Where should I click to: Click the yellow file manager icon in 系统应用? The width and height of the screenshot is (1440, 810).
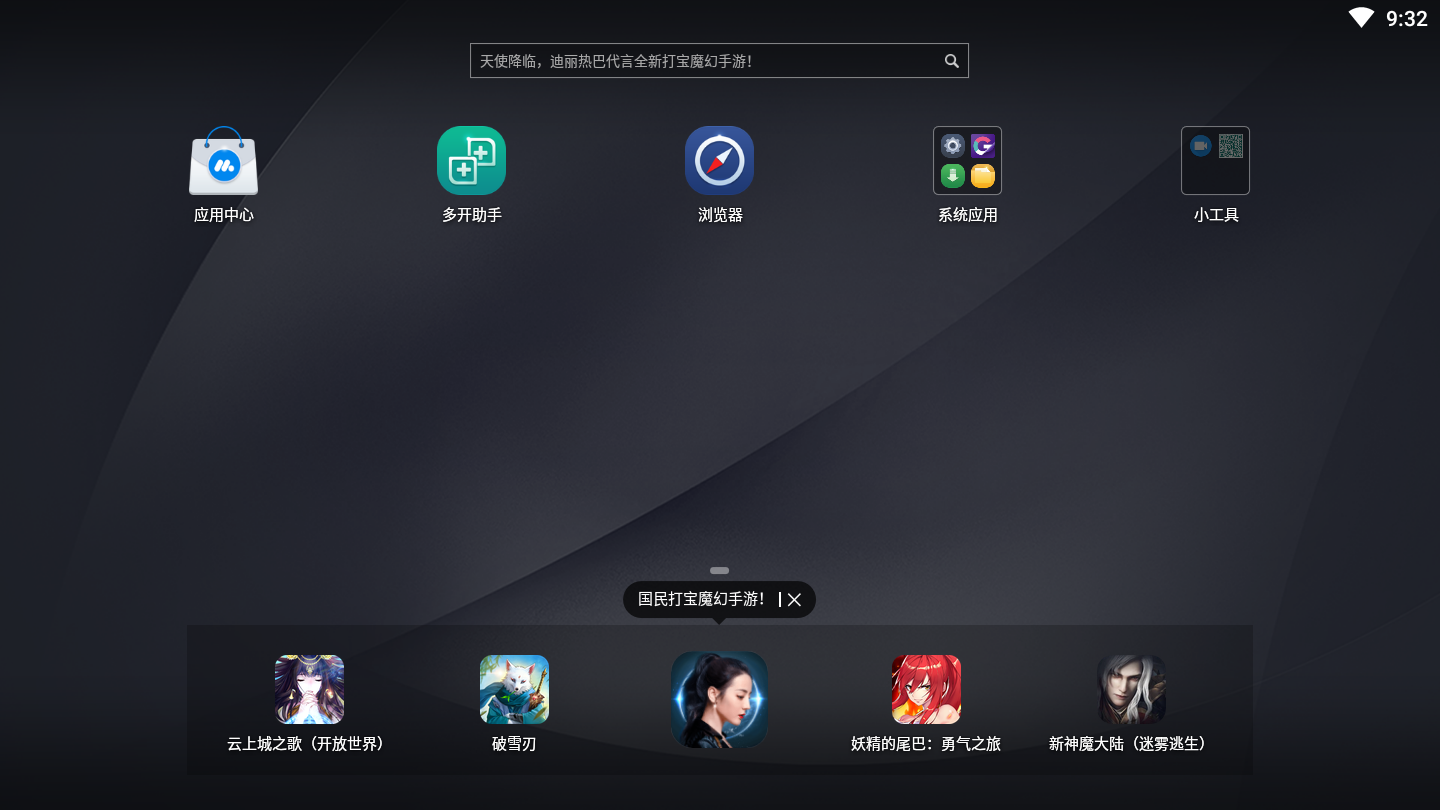pos(983,176)
